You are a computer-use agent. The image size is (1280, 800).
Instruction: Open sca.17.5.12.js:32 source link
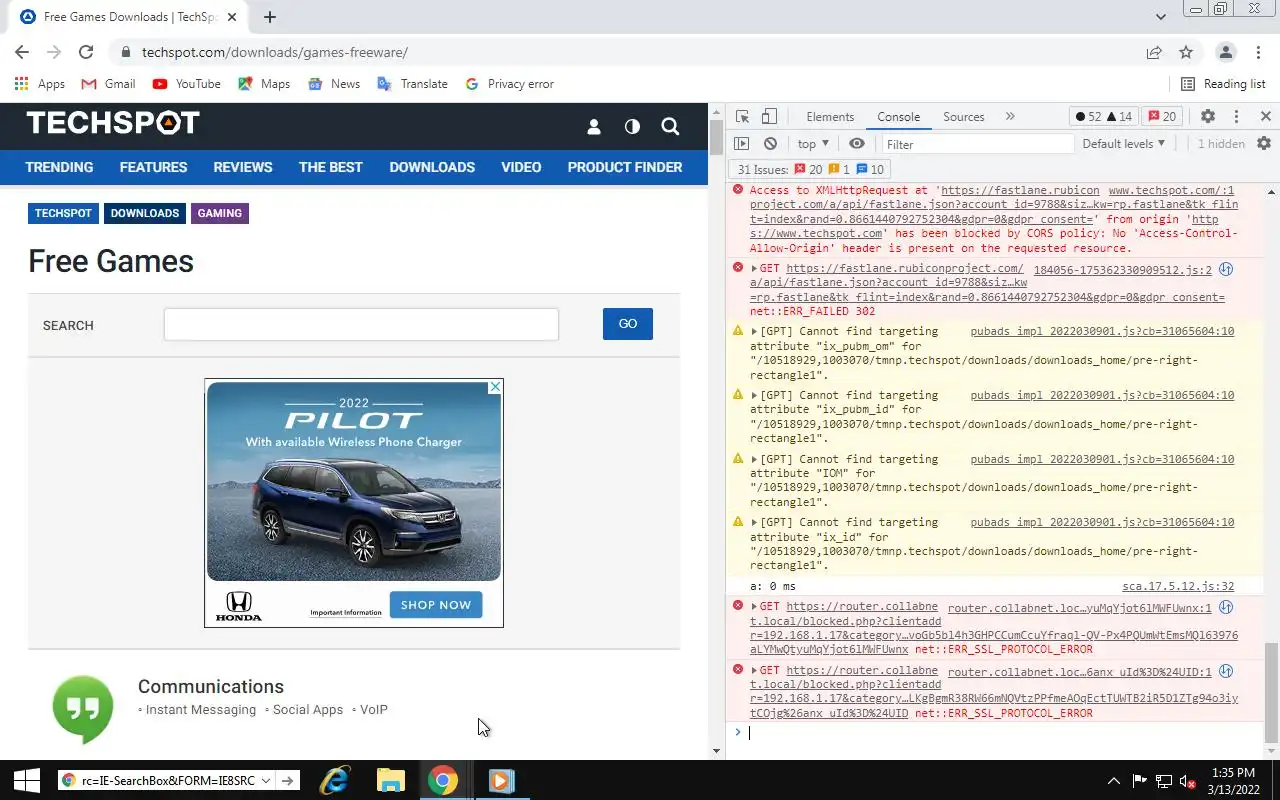click(1178, 587)
